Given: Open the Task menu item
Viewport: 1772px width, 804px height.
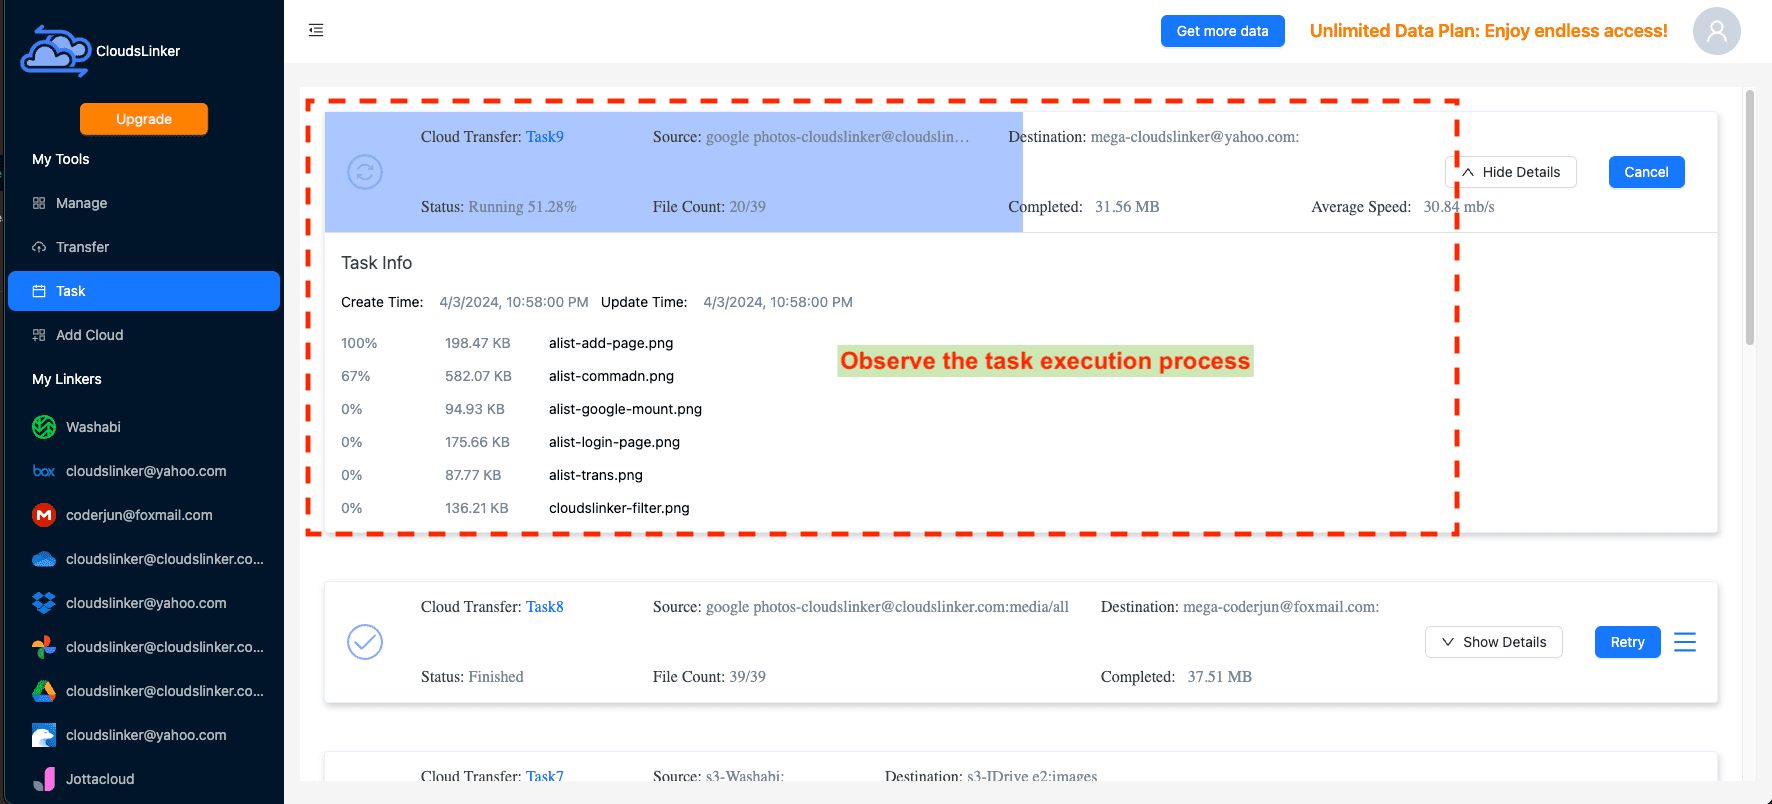Looking at the screenshot, I should (144, 291).
